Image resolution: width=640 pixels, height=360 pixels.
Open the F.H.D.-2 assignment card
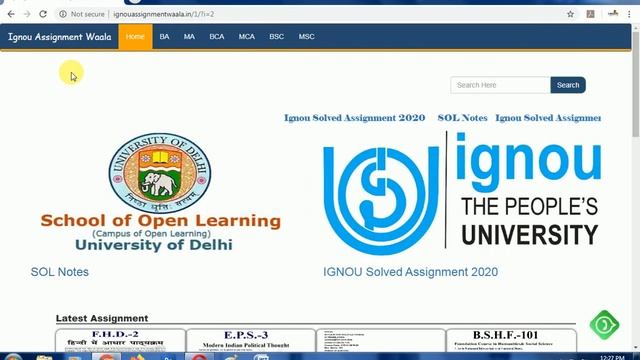click(x=120, y=340)
